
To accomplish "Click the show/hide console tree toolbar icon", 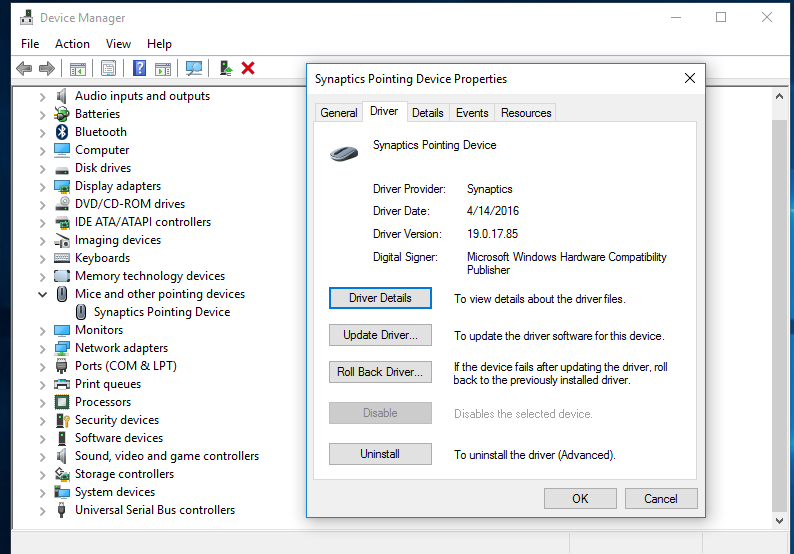I will [x=77, y=68].
